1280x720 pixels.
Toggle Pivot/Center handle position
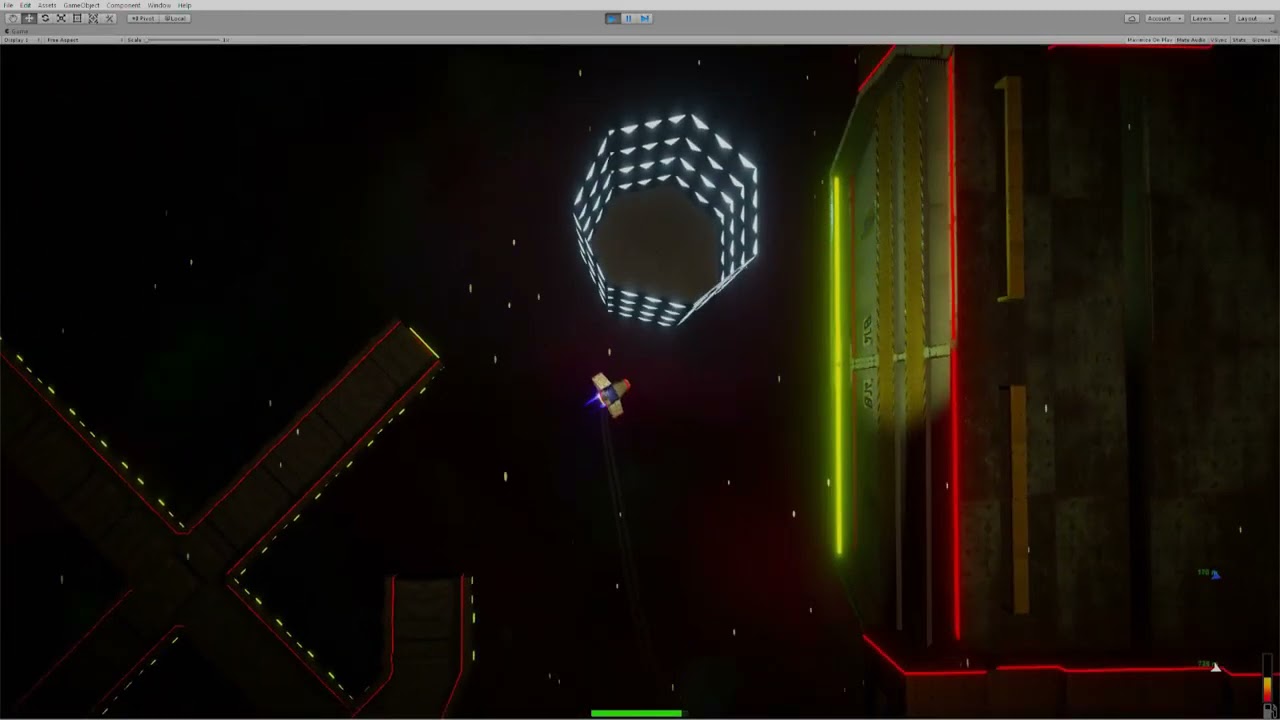click(x=143, y=18)
